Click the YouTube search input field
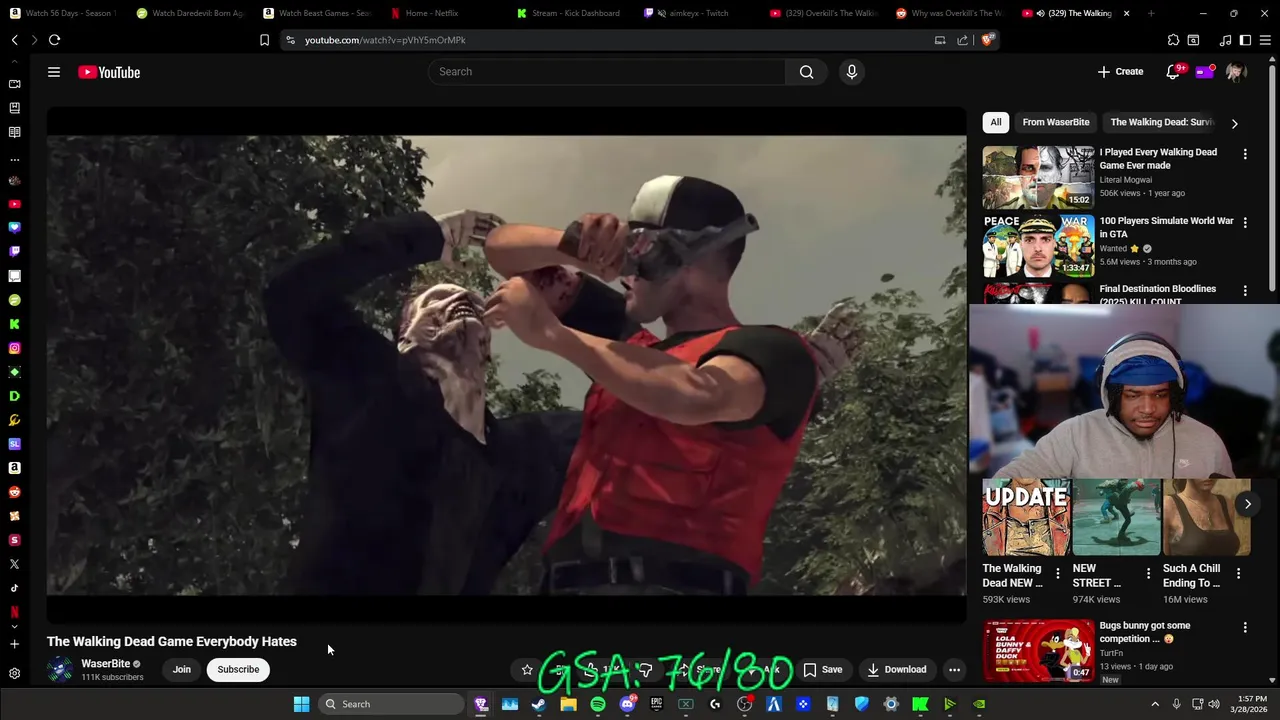The width and height of the screenshot is (1280, 720). [x=606, y=72]
